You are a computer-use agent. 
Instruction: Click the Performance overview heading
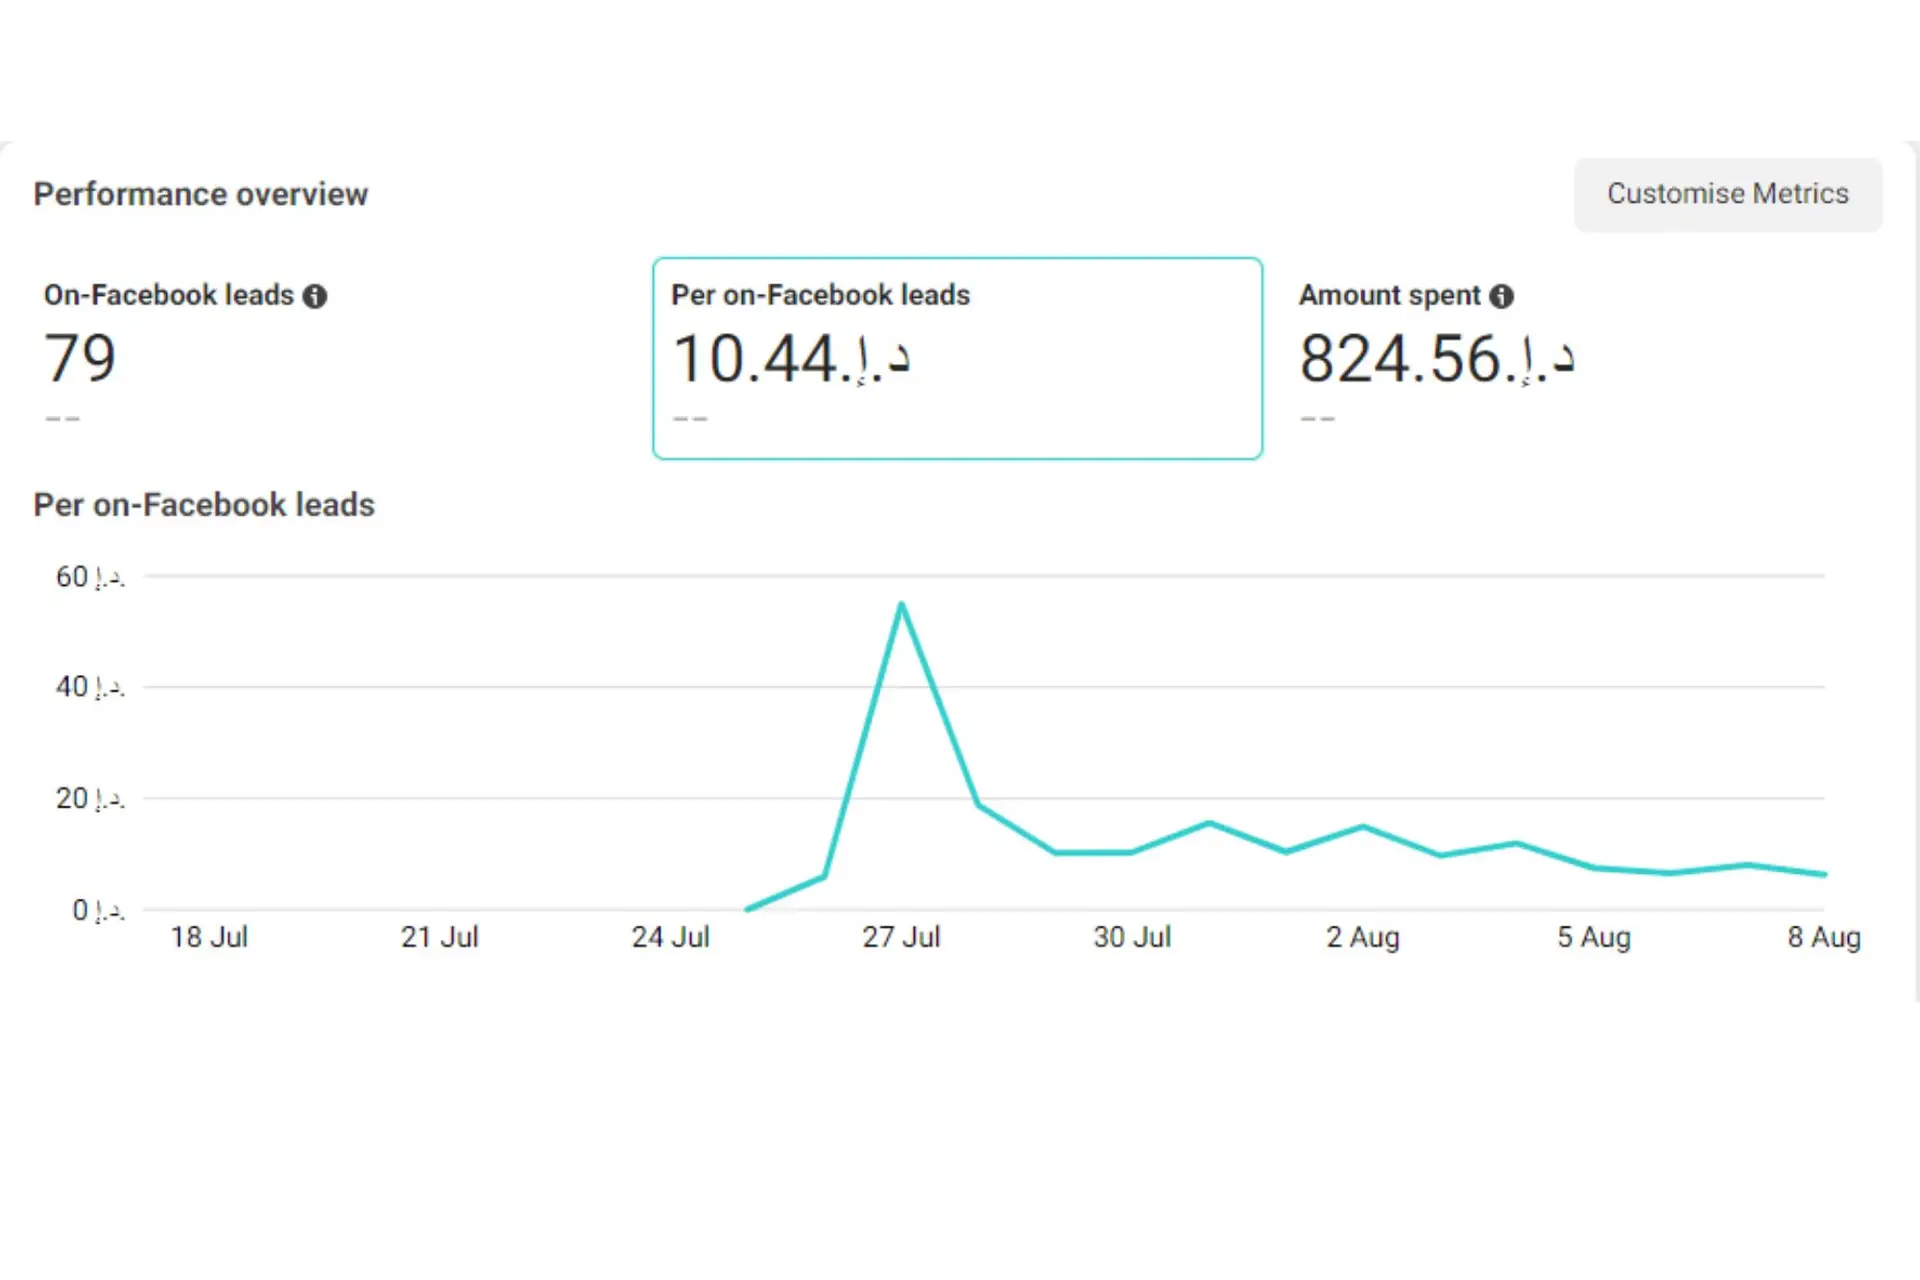(x=201, y=194)
